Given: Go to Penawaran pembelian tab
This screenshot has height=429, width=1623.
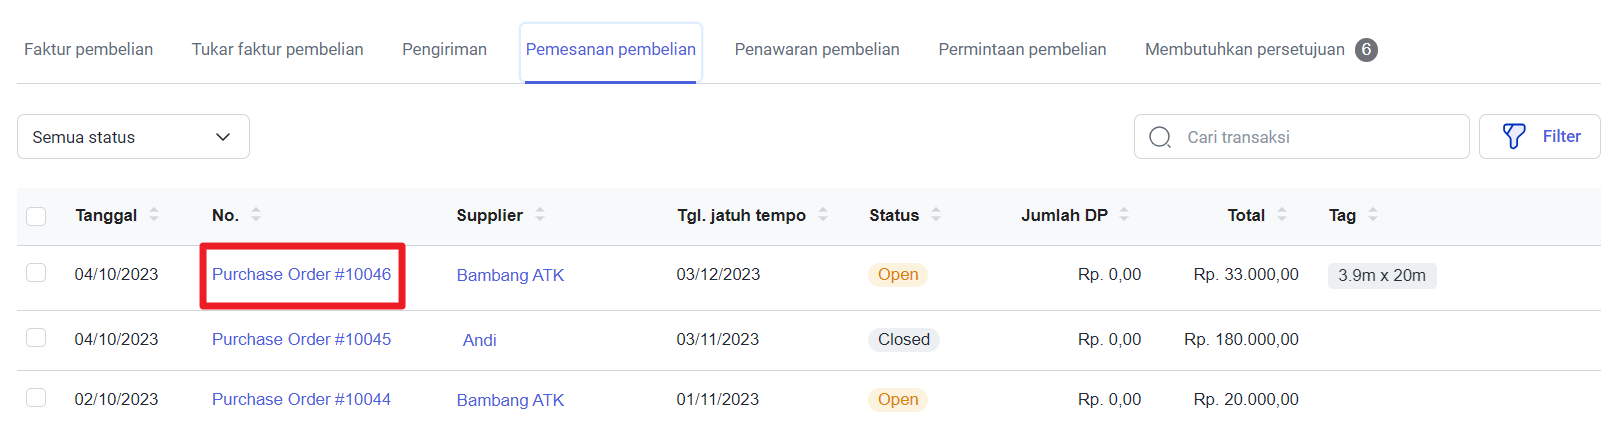Looking at the screenshot, I should [817, 49].
